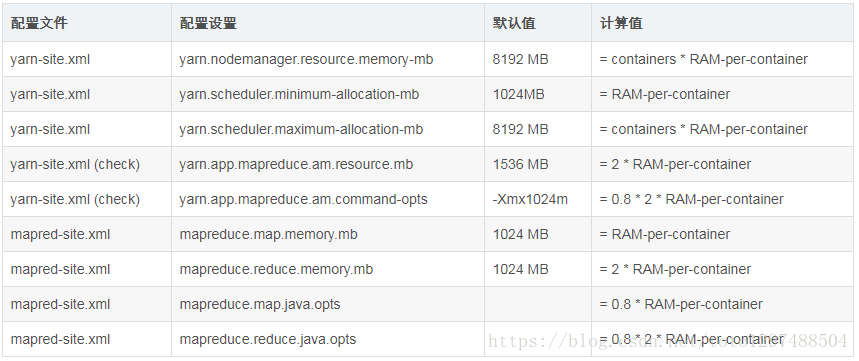Click the 默认值 column header
Viewport: 859px width, 361px height.
tap(514, 24)
